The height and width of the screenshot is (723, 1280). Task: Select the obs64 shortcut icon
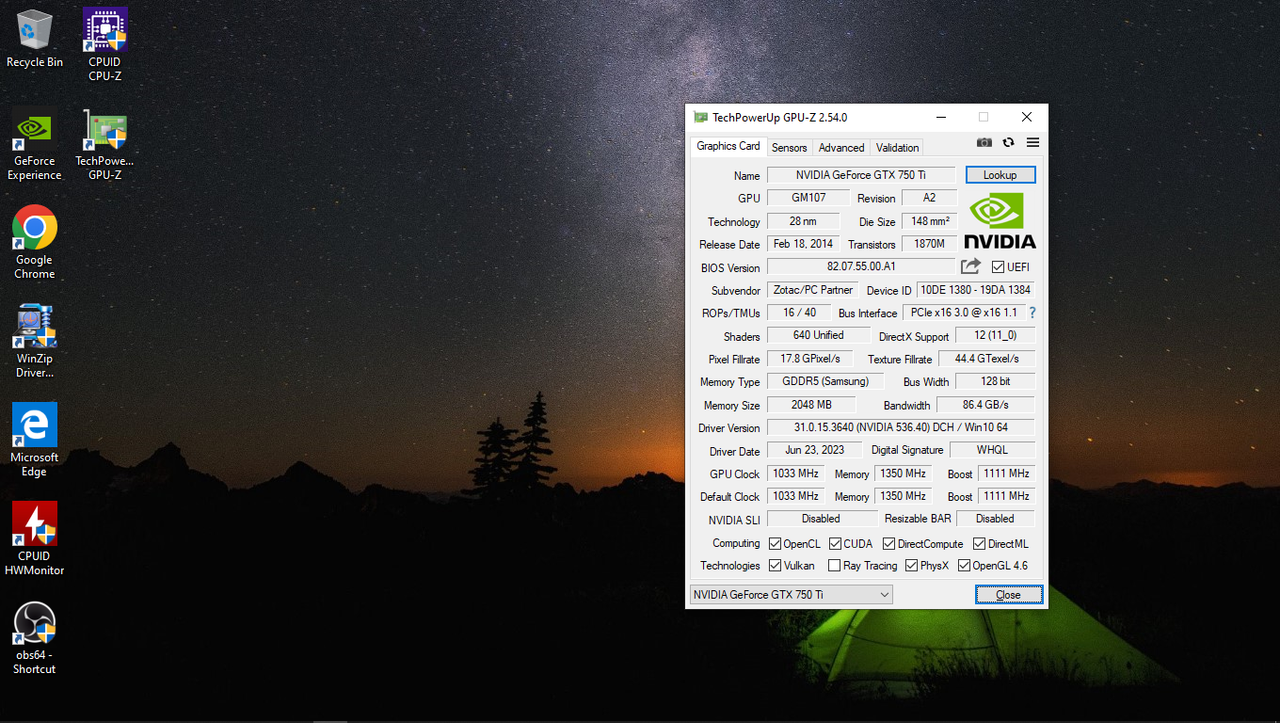pos(34,638)
